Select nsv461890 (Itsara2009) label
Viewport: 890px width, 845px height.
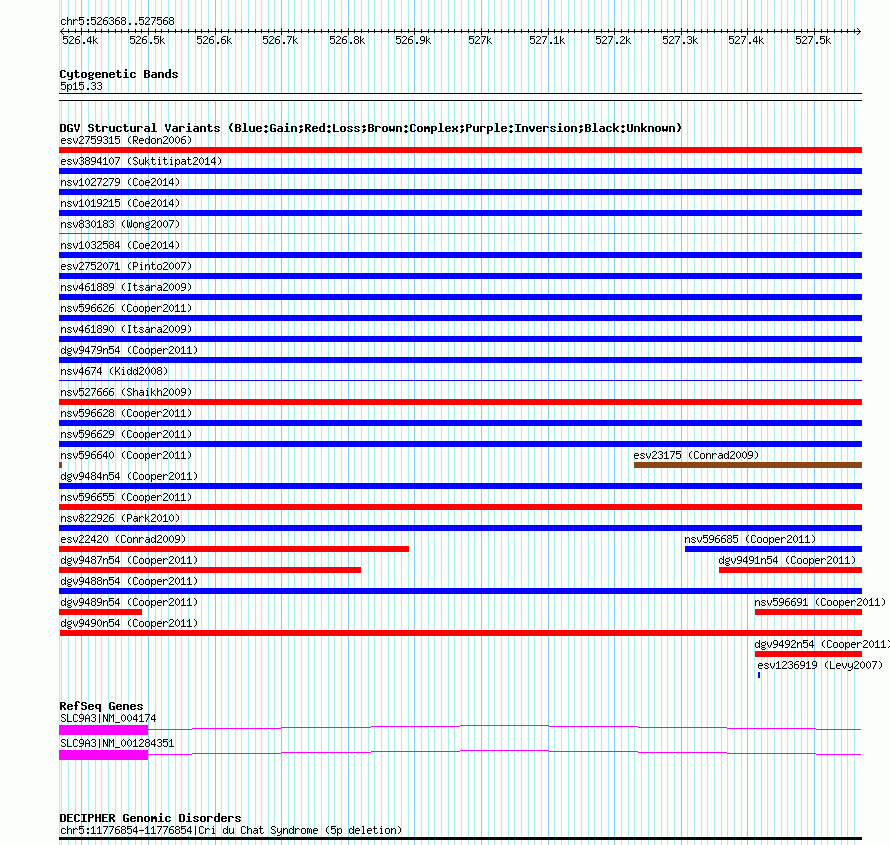[x=126, y=329]
